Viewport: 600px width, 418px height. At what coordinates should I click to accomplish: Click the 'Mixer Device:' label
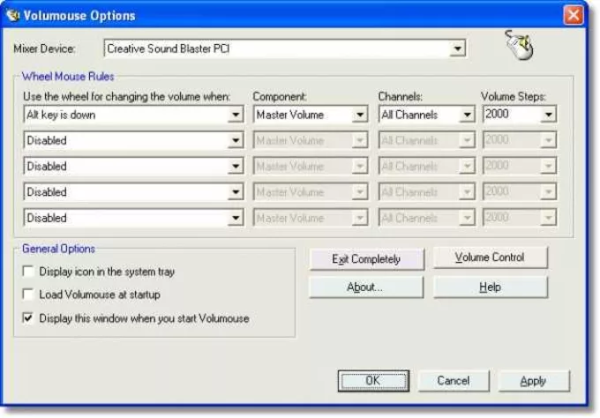coord(44,49)
